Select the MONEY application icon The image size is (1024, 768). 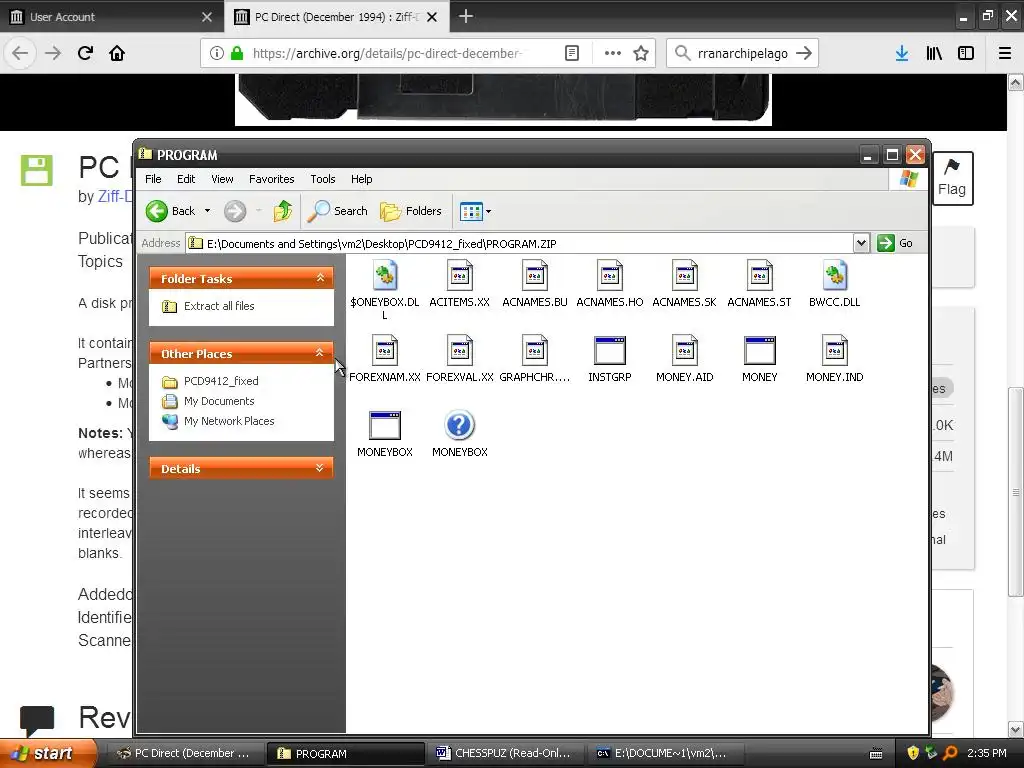click(x=760, y=350)
